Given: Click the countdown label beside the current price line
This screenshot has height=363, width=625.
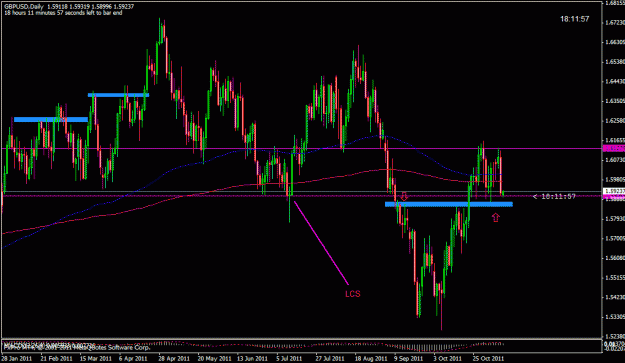Looking at the screenshot, I should coord(554,196).
